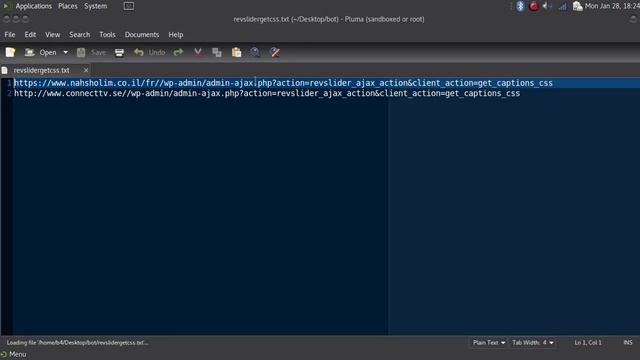Click the Print toolbar icon

[119, 52]
